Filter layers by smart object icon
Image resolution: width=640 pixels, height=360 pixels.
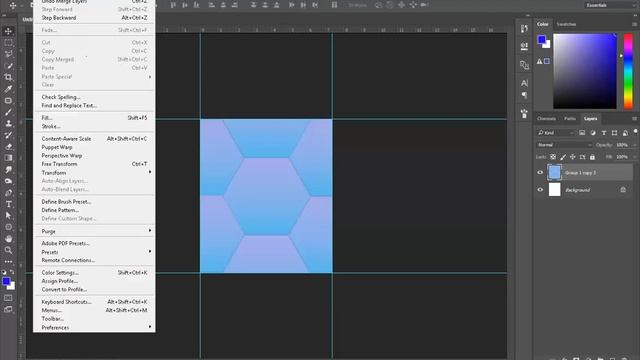point(625,133)
